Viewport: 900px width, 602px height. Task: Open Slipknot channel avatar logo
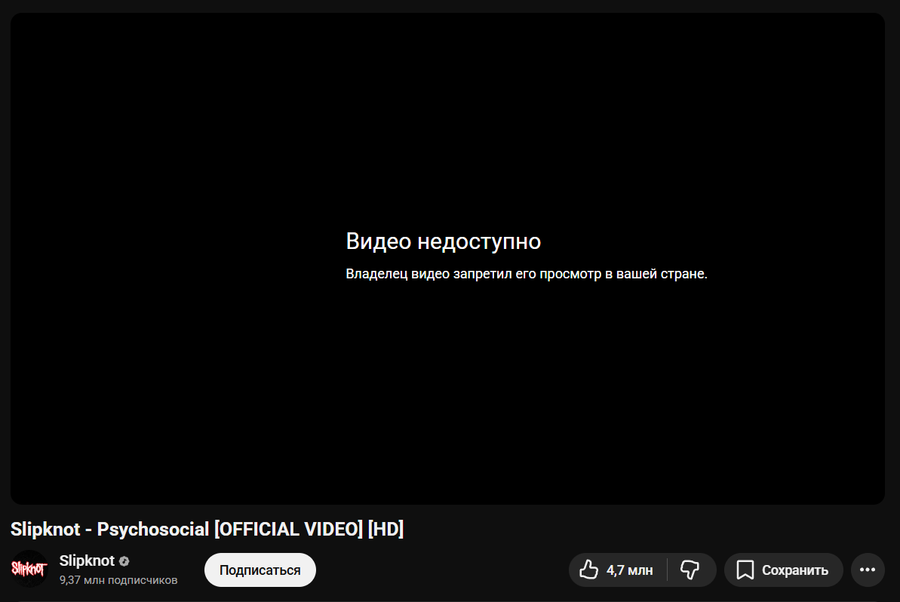point(29,569)
